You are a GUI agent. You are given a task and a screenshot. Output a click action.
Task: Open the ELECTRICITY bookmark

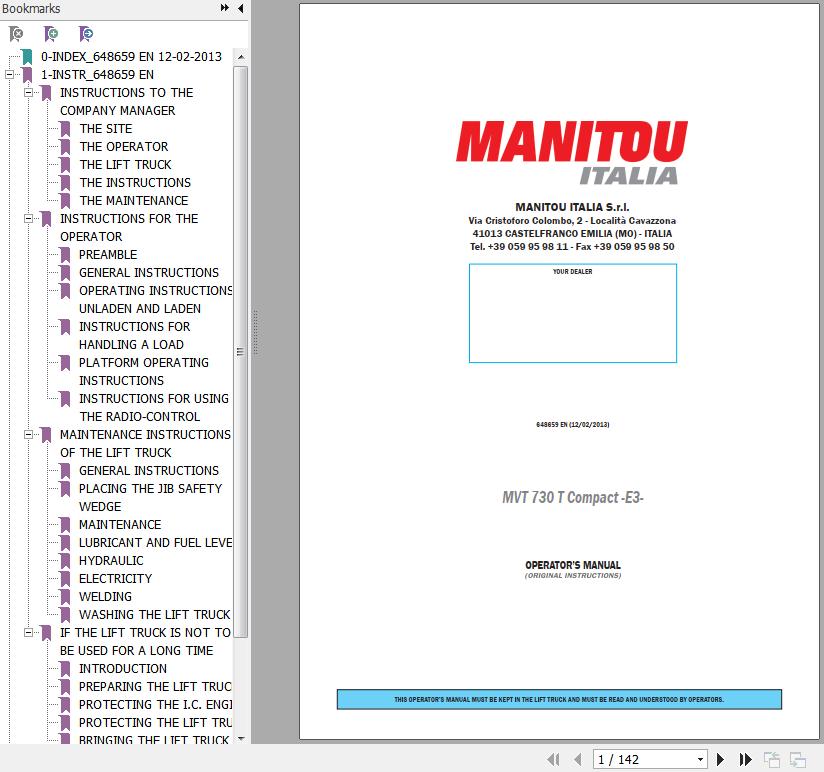(115, 579)
